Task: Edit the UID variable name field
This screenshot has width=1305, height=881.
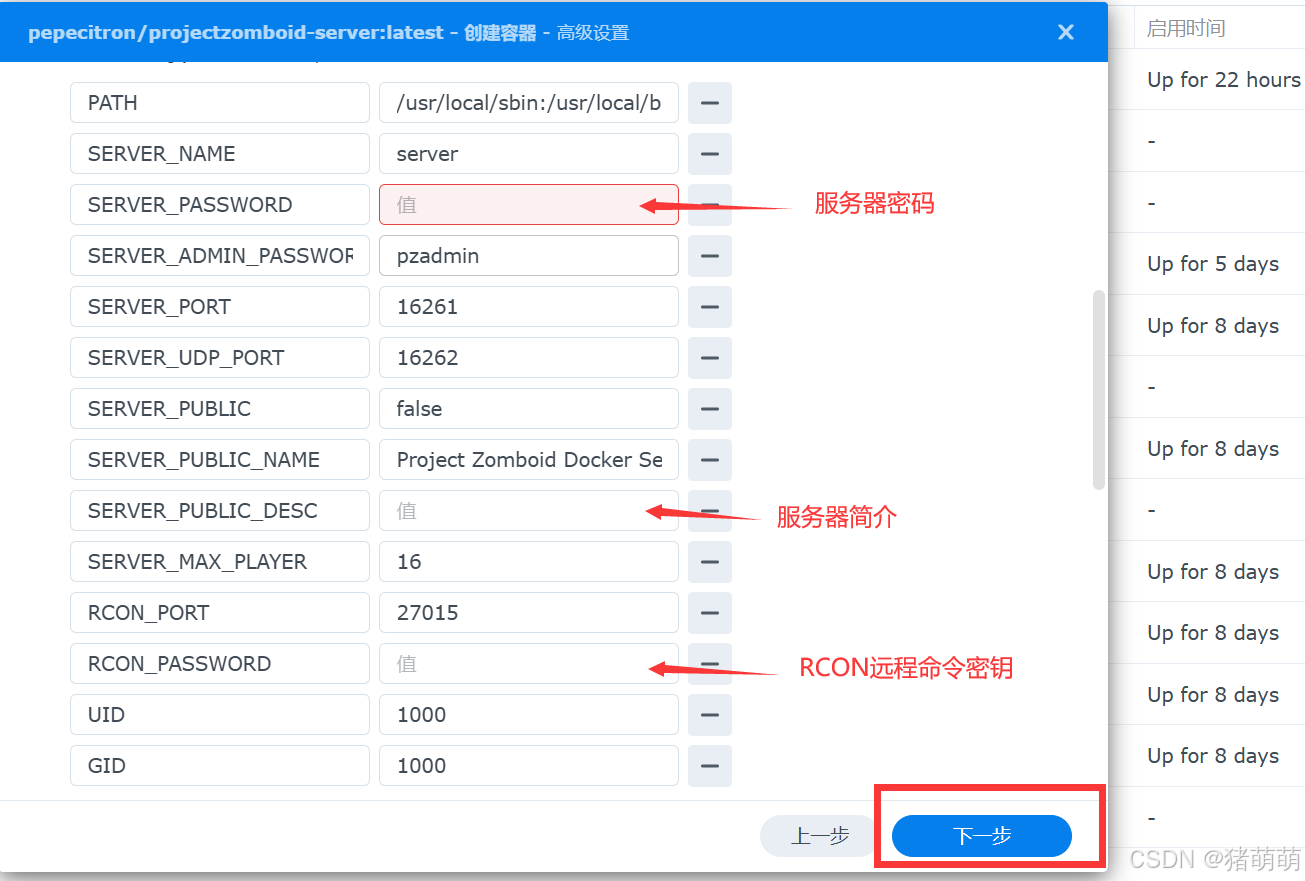Action: [220, 715]
